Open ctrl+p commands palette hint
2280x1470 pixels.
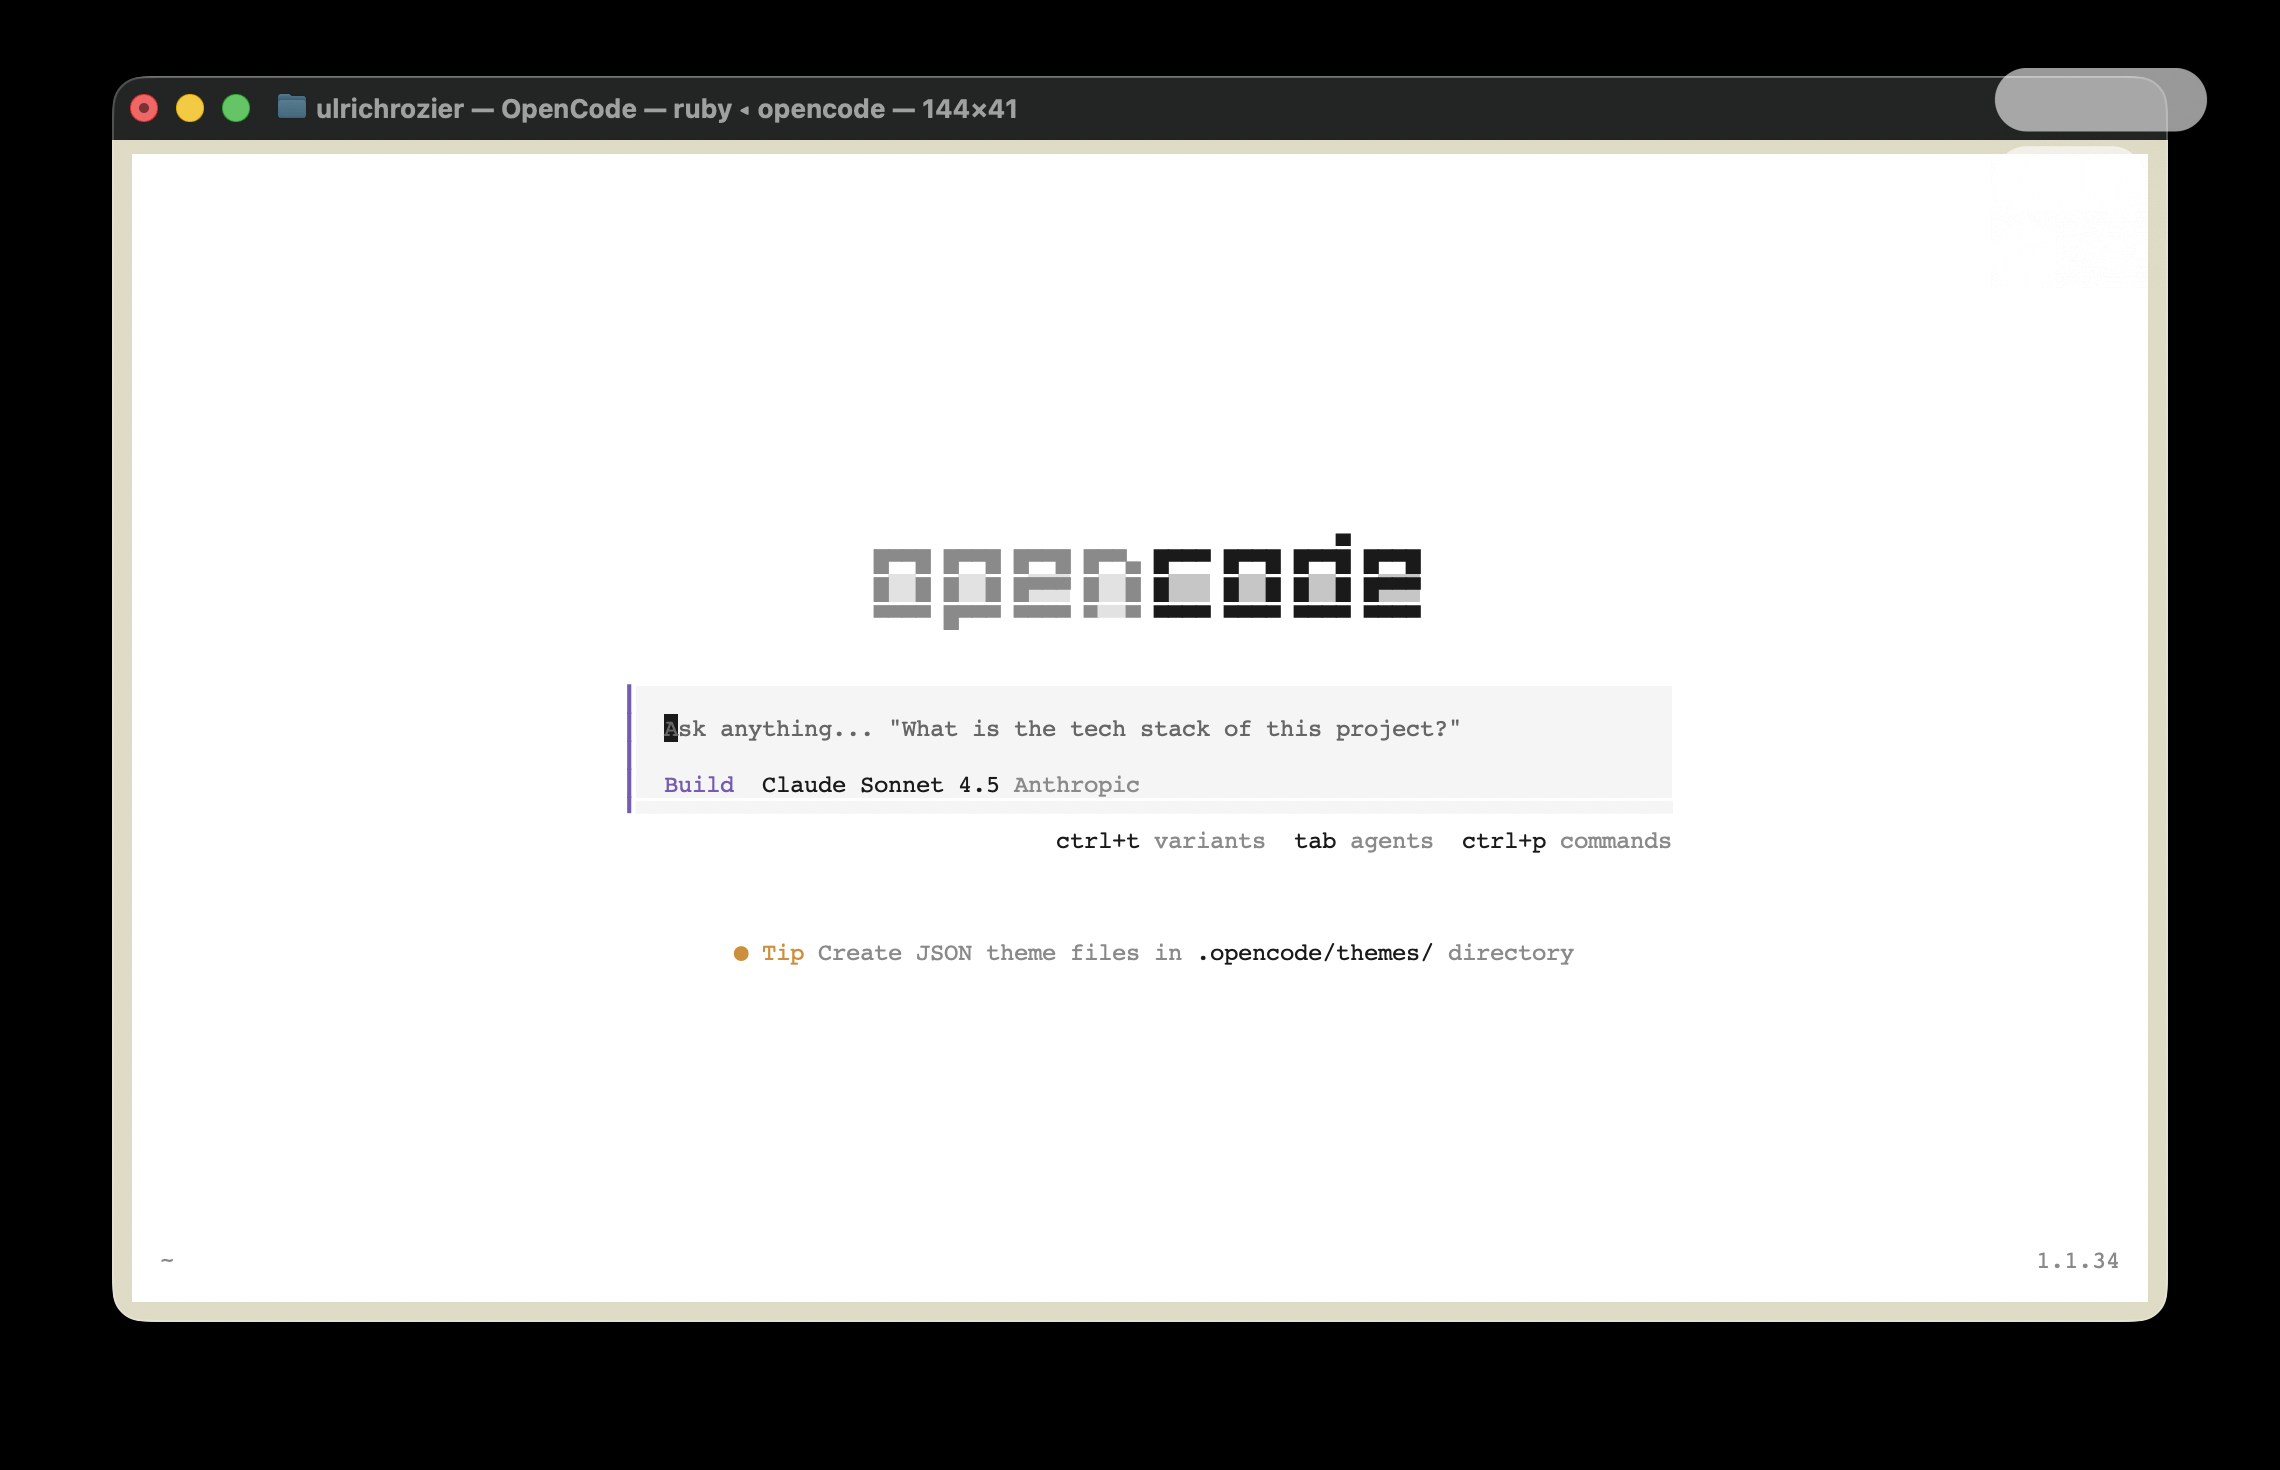coord(1566,841)
